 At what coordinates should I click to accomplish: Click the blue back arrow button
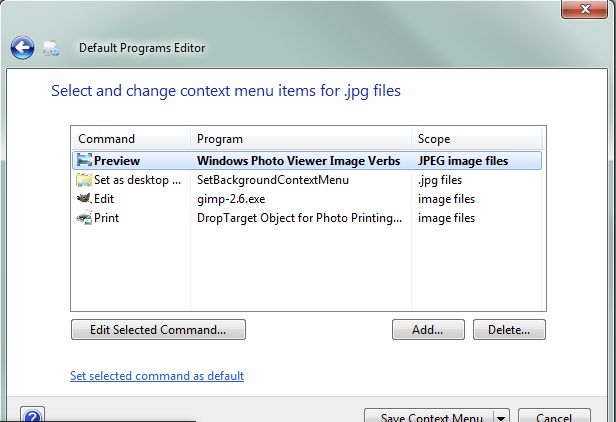pyautogui.click(x=22, y=46)
